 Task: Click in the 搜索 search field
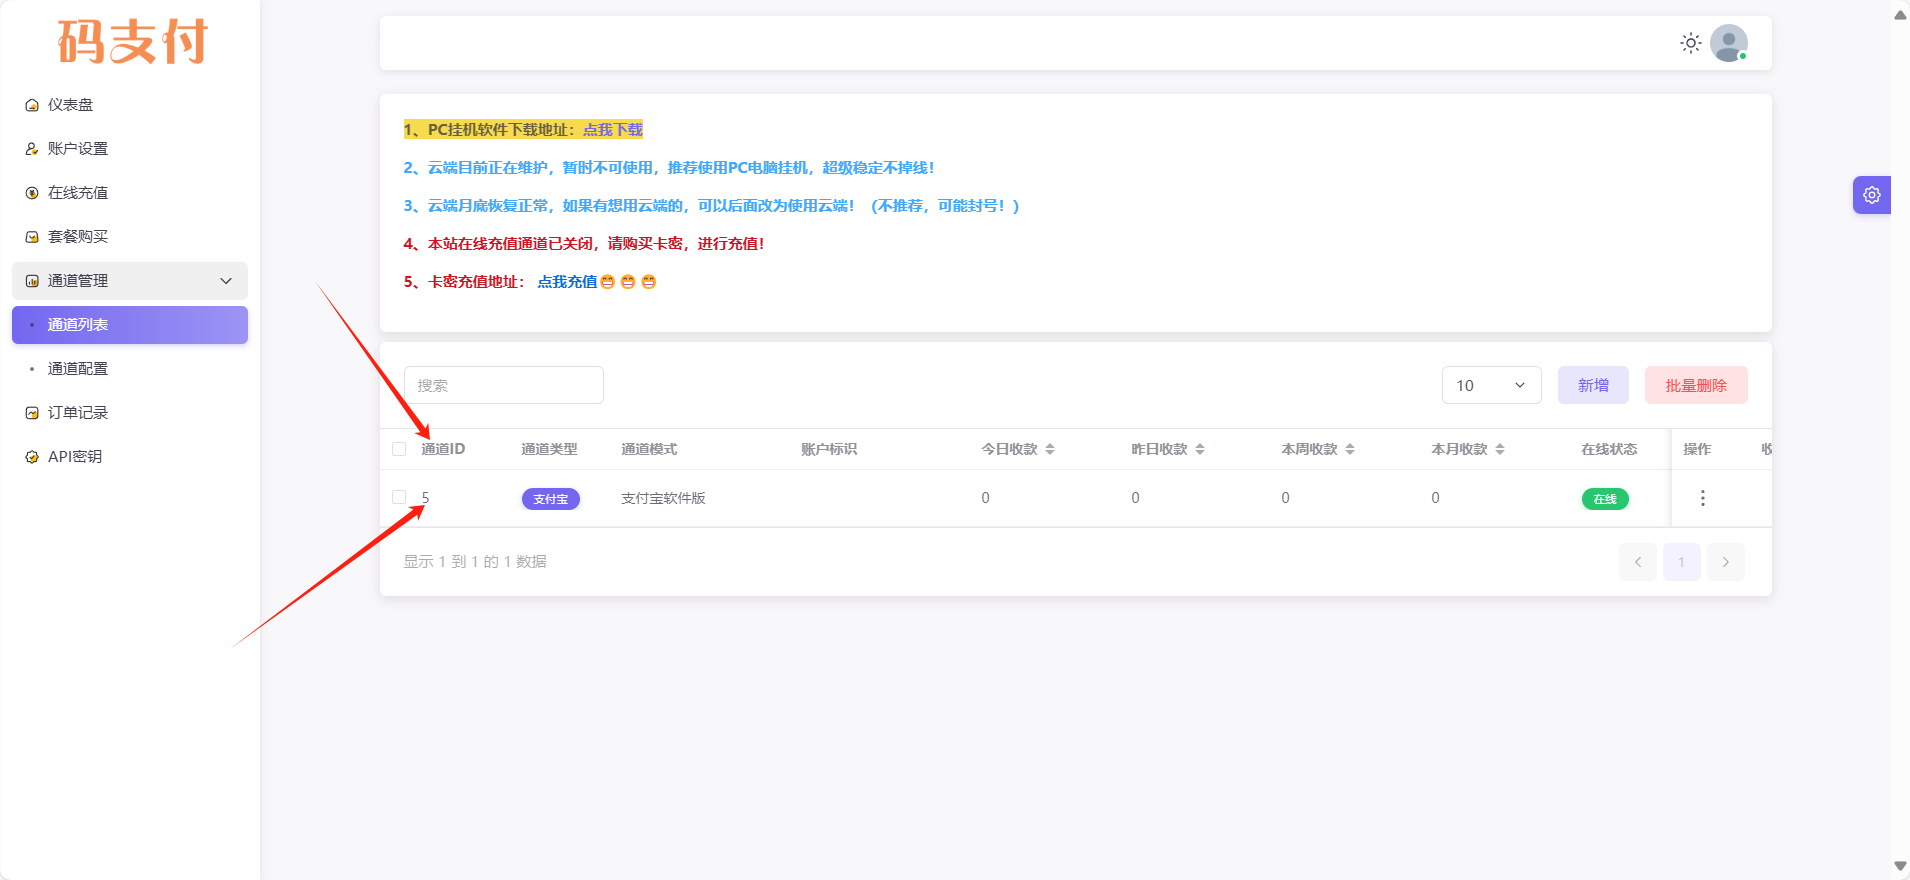[x=503, y=385]
